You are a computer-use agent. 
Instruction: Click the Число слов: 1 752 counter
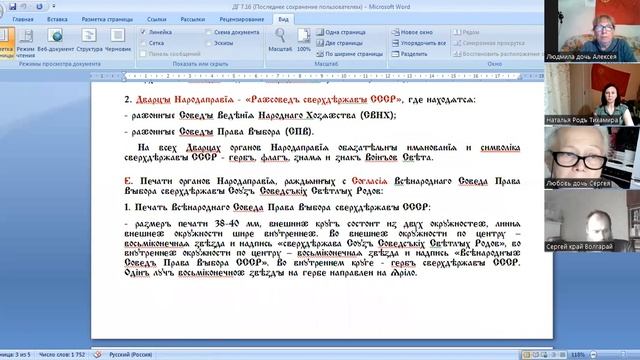(62, 355)
